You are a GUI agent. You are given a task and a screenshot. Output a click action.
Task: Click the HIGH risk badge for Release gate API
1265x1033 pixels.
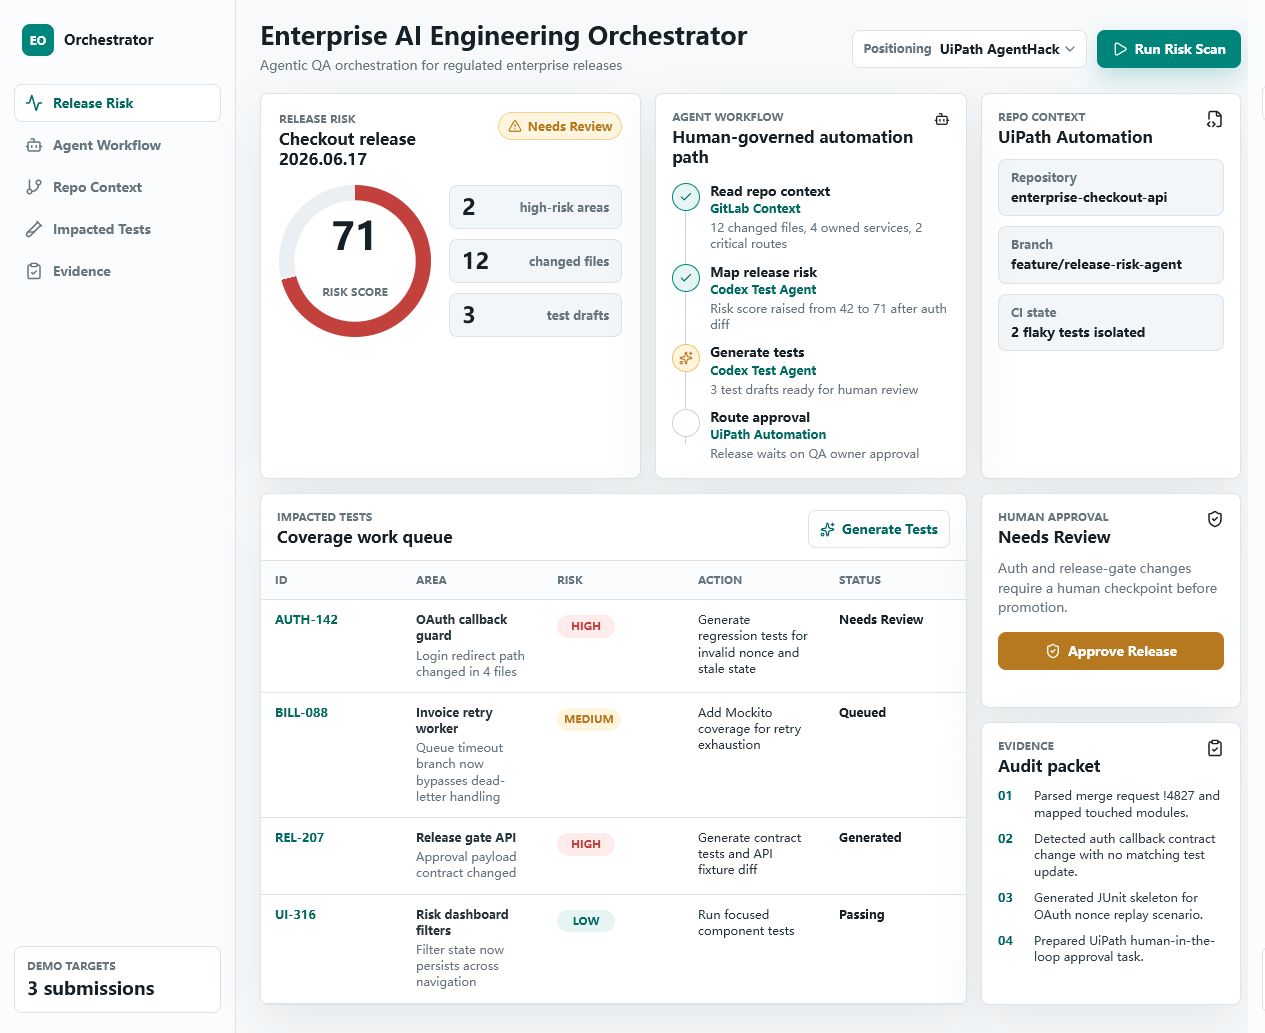coord(586,844)
